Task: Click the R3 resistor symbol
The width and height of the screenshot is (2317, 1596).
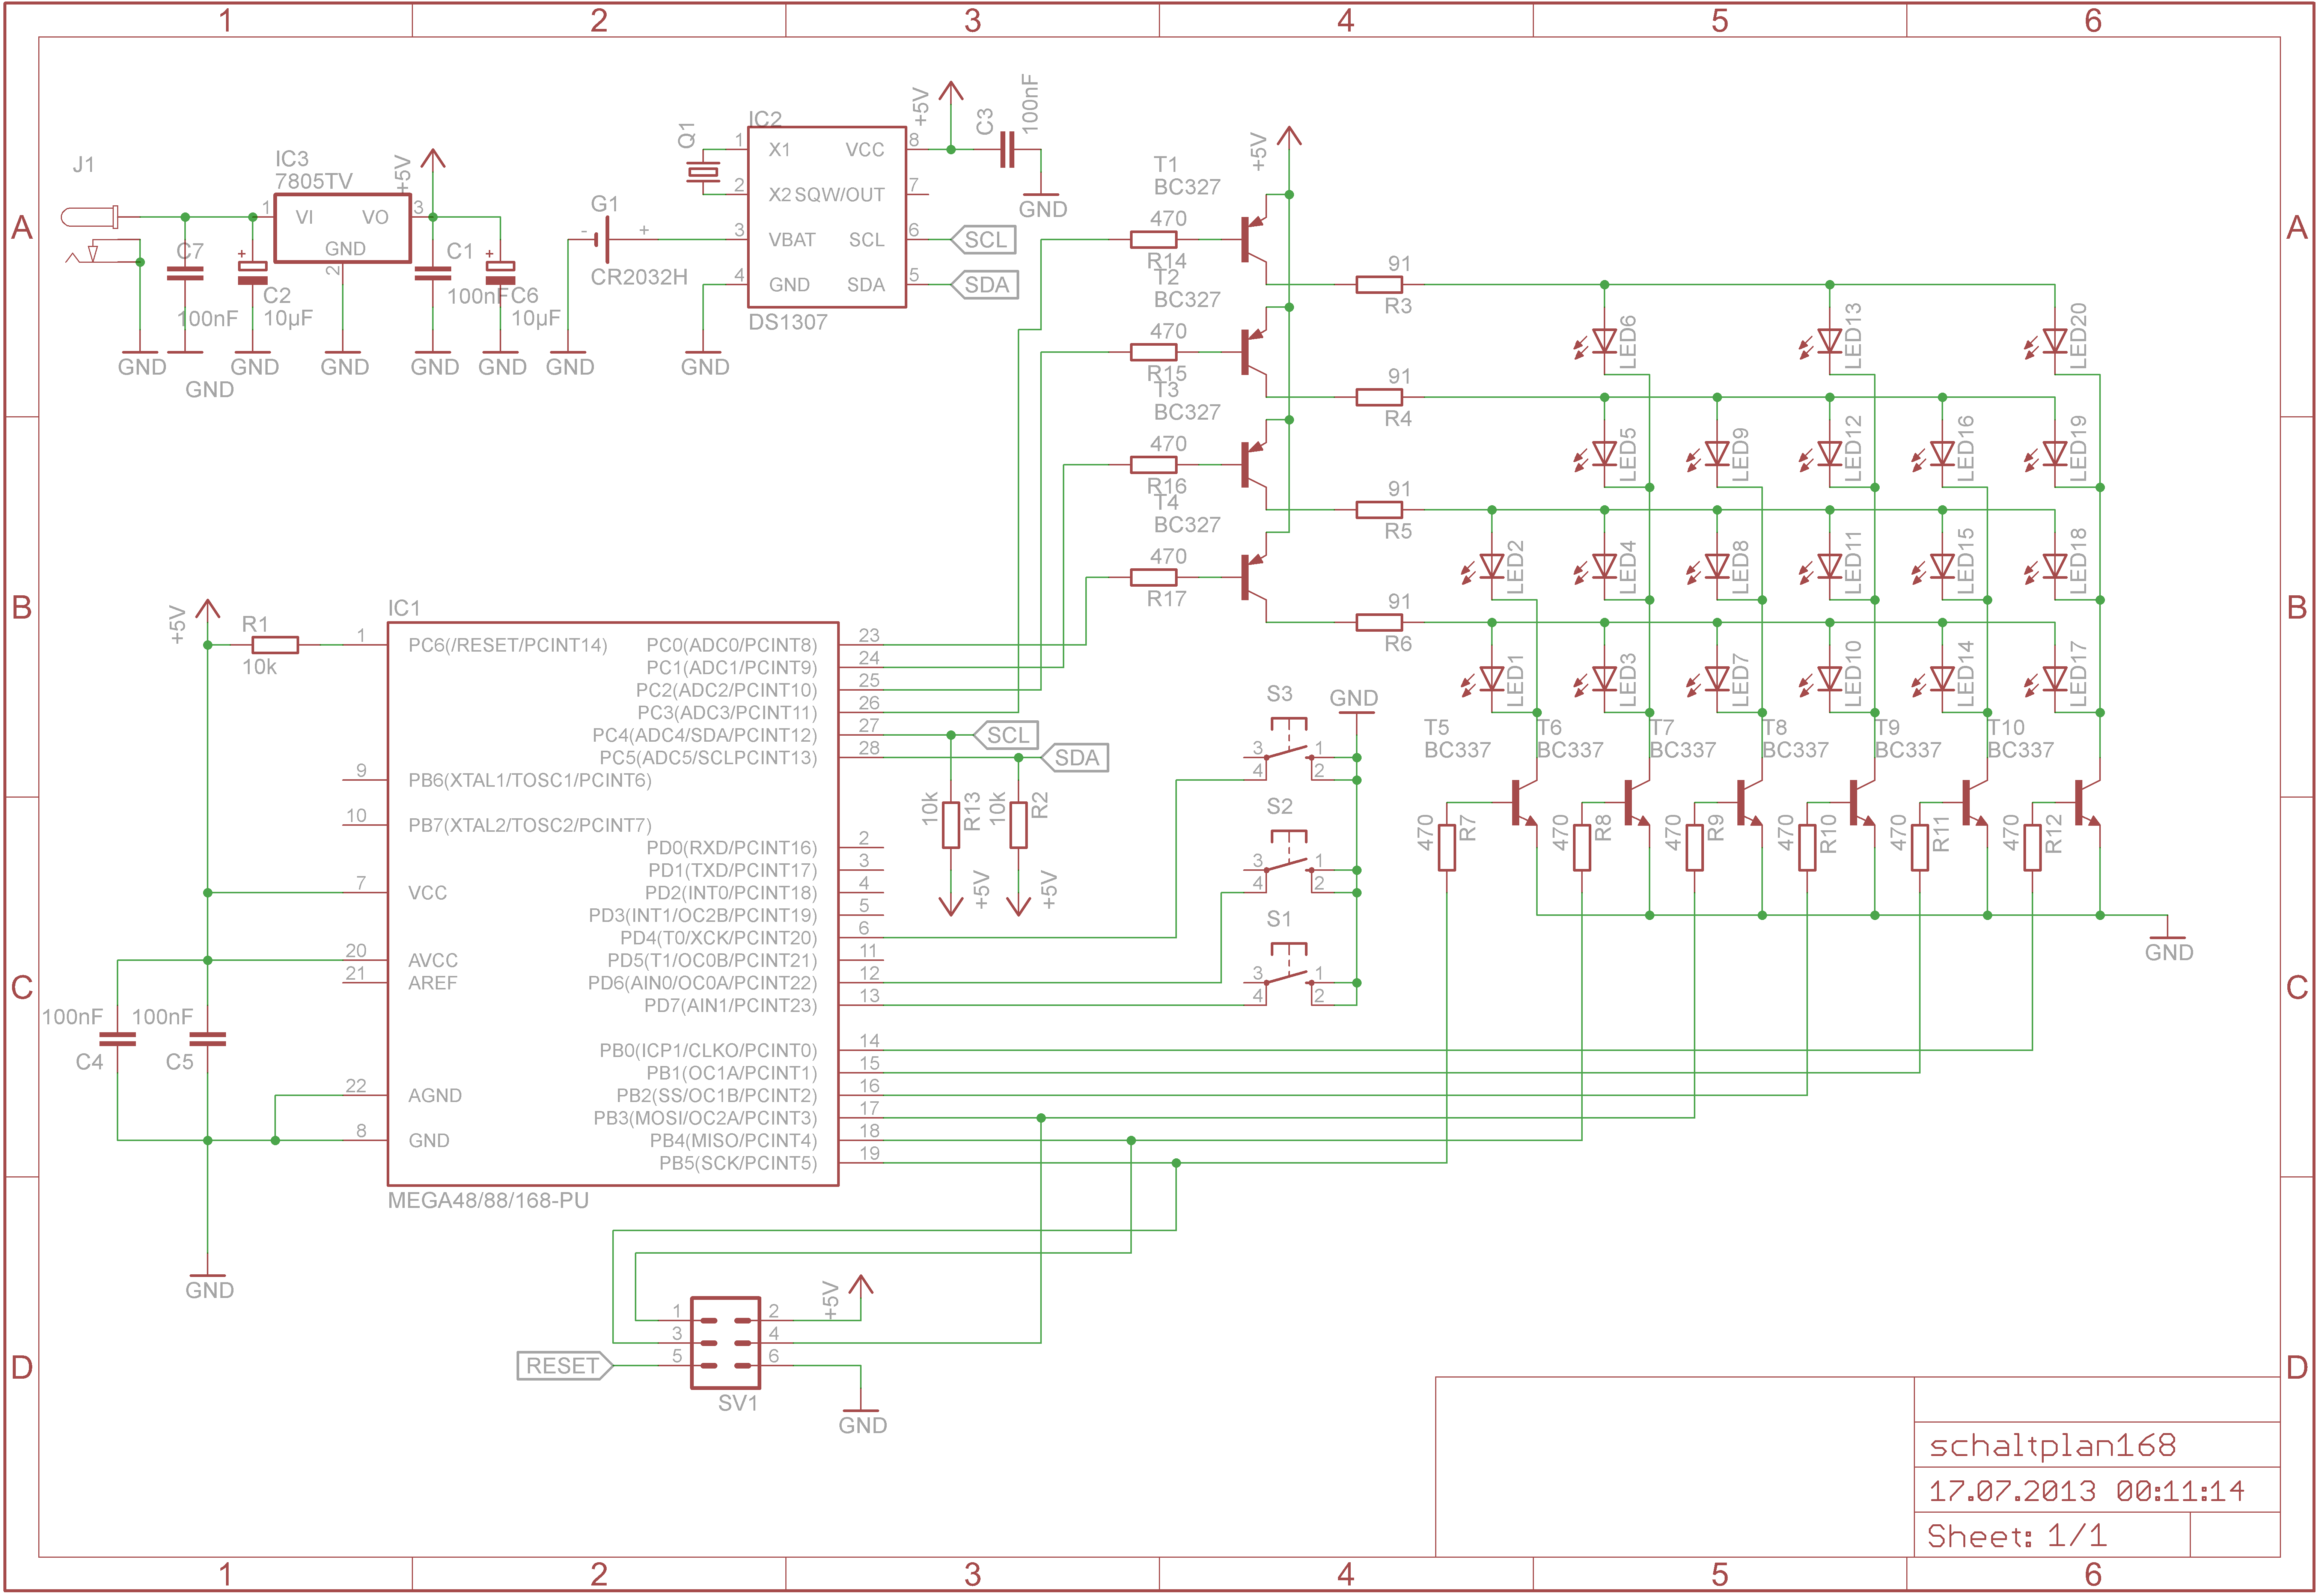Action: (1378, 285)
